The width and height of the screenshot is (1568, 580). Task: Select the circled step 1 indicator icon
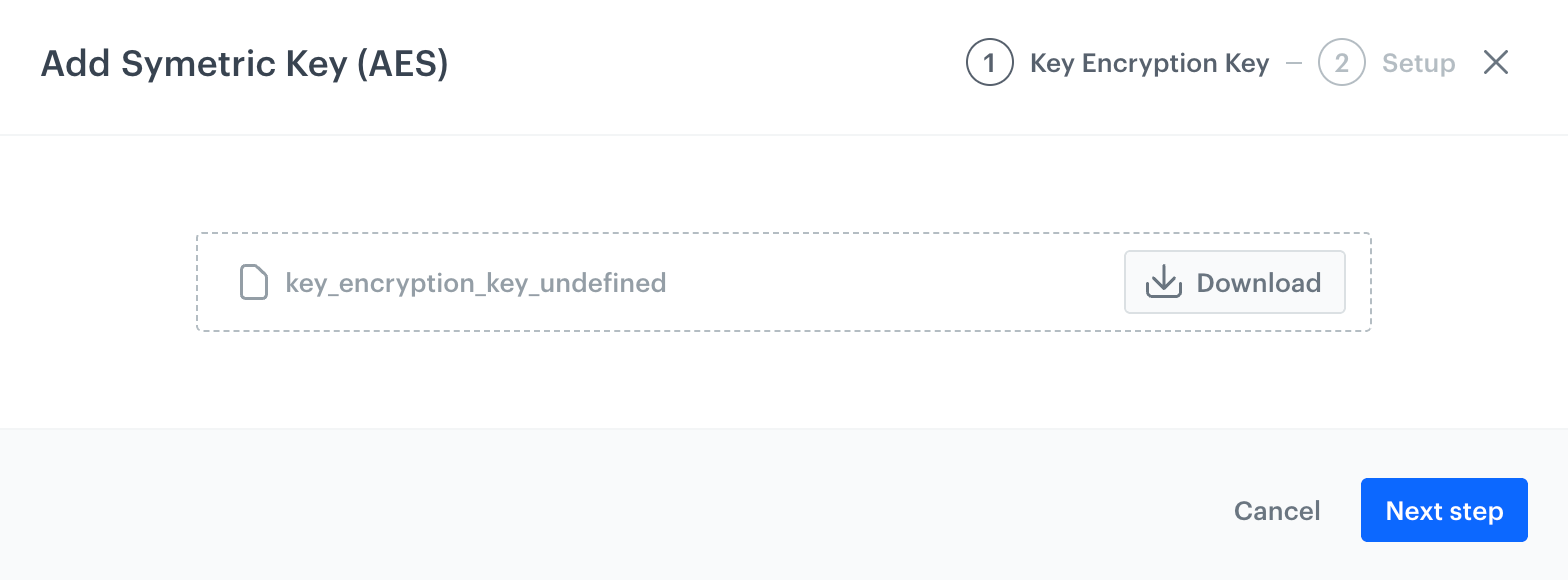pos(990,62)
